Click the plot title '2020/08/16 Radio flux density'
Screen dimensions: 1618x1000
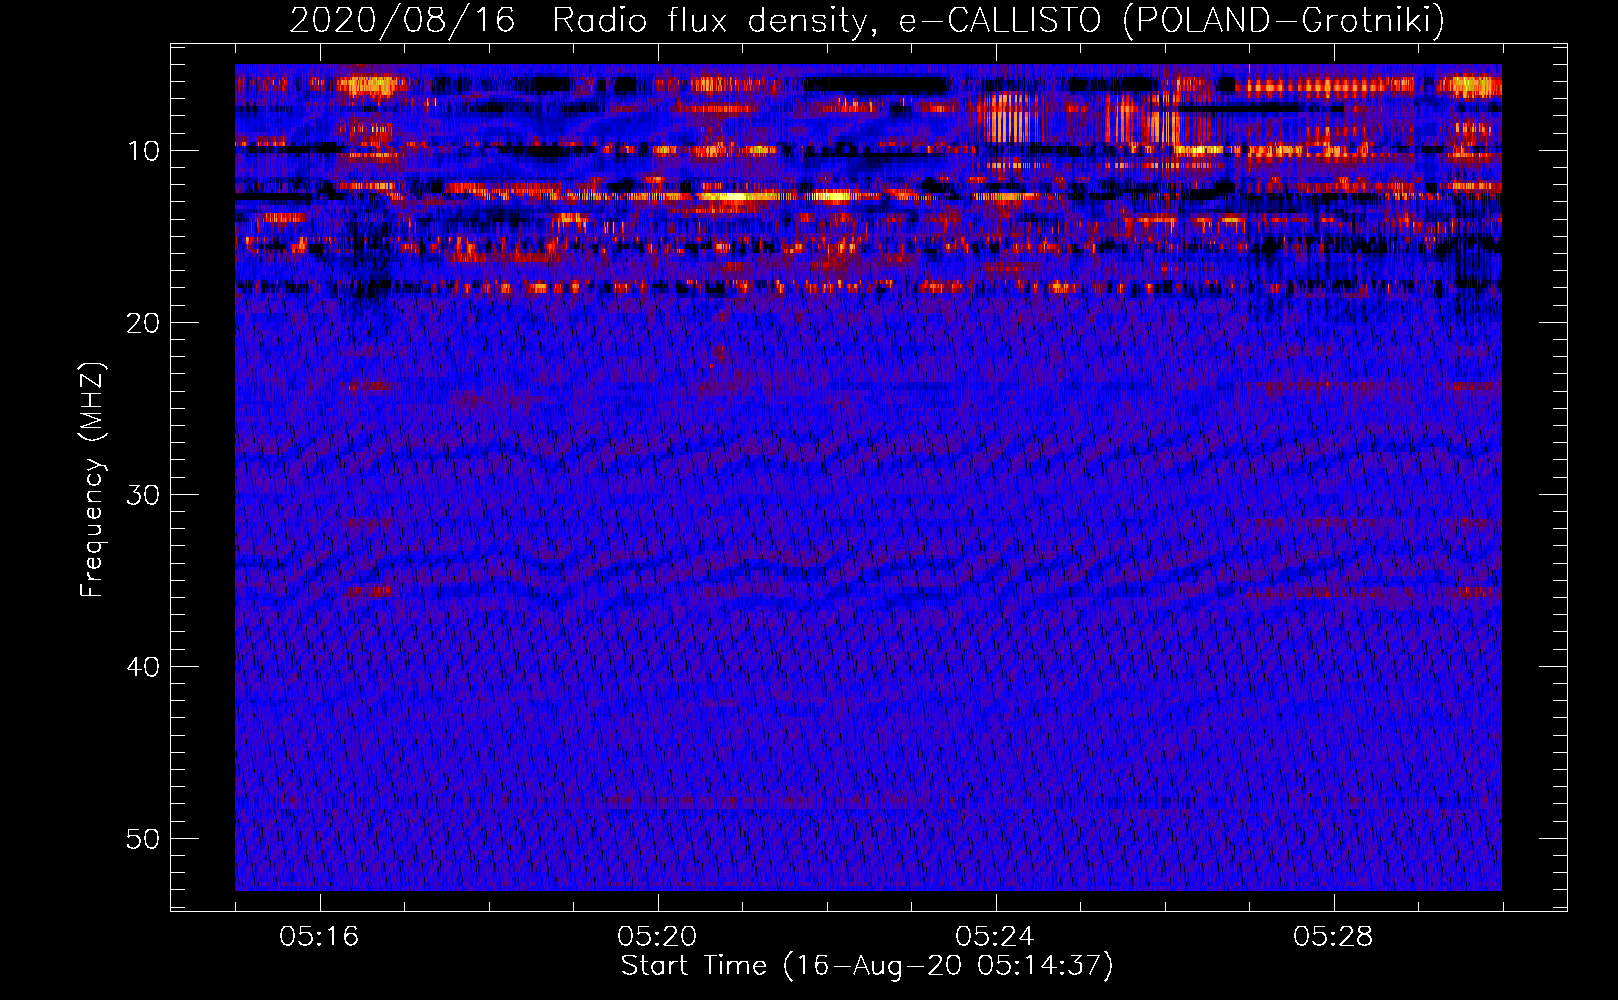coord(867,20)
